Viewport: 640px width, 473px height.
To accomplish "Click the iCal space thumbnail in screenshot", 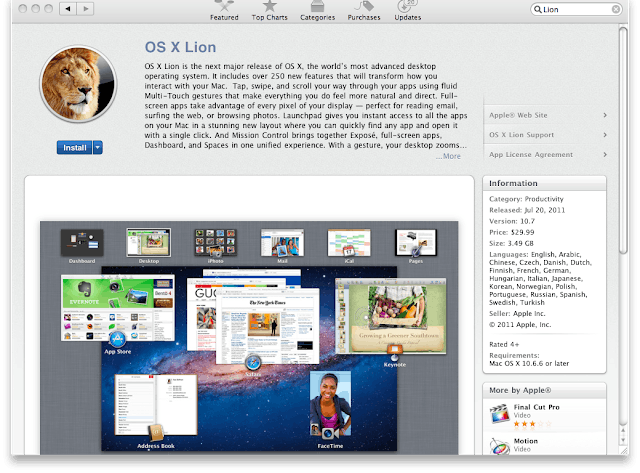I will click(x=349, y=243).
